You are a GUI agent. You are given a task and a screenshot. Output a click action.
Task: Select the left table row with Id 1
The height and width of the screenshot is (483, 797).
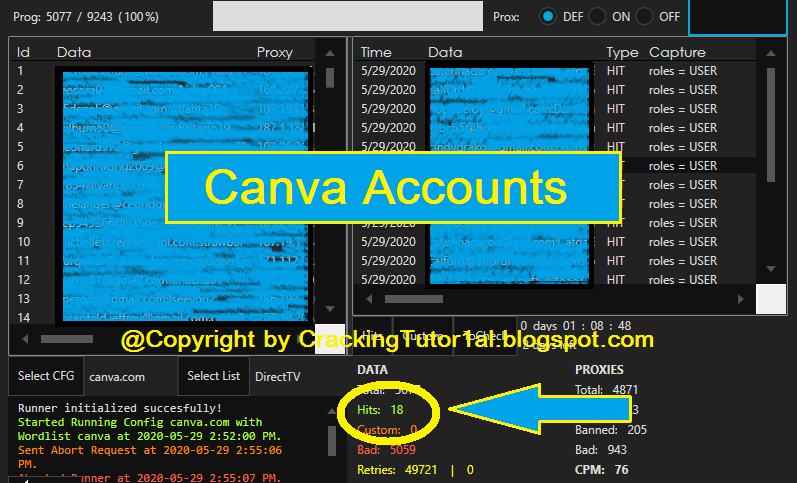(163, 71)
